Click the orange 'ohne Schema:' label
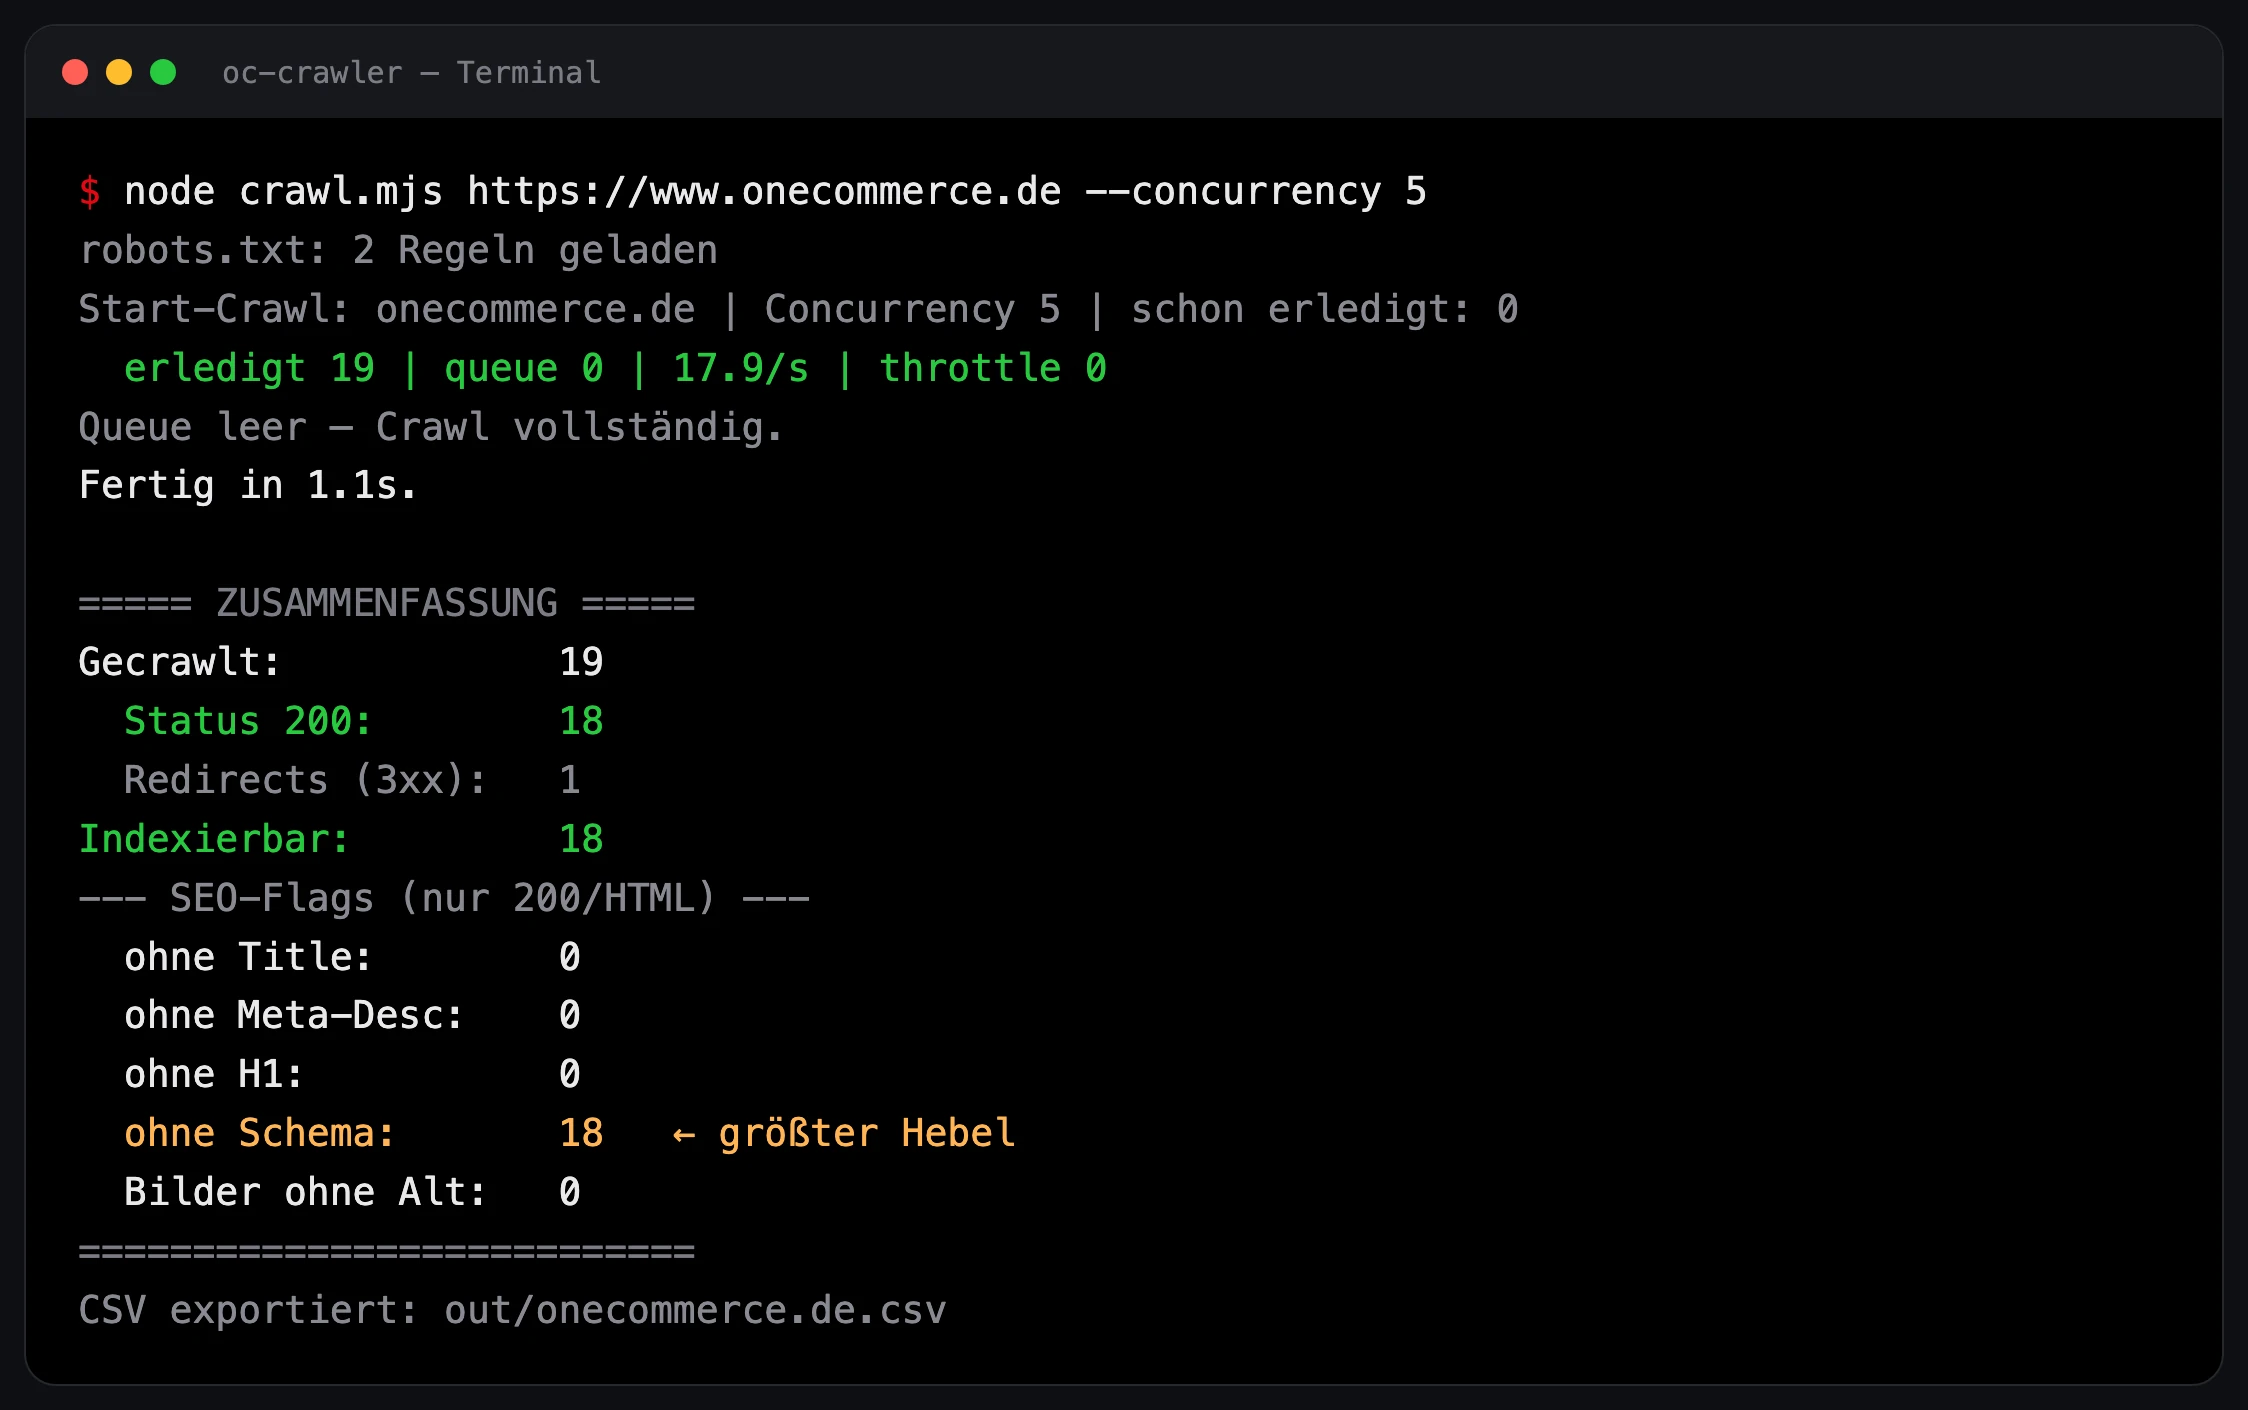The width and height of the screenshot is (2248, 1410). coord(260,1133)
